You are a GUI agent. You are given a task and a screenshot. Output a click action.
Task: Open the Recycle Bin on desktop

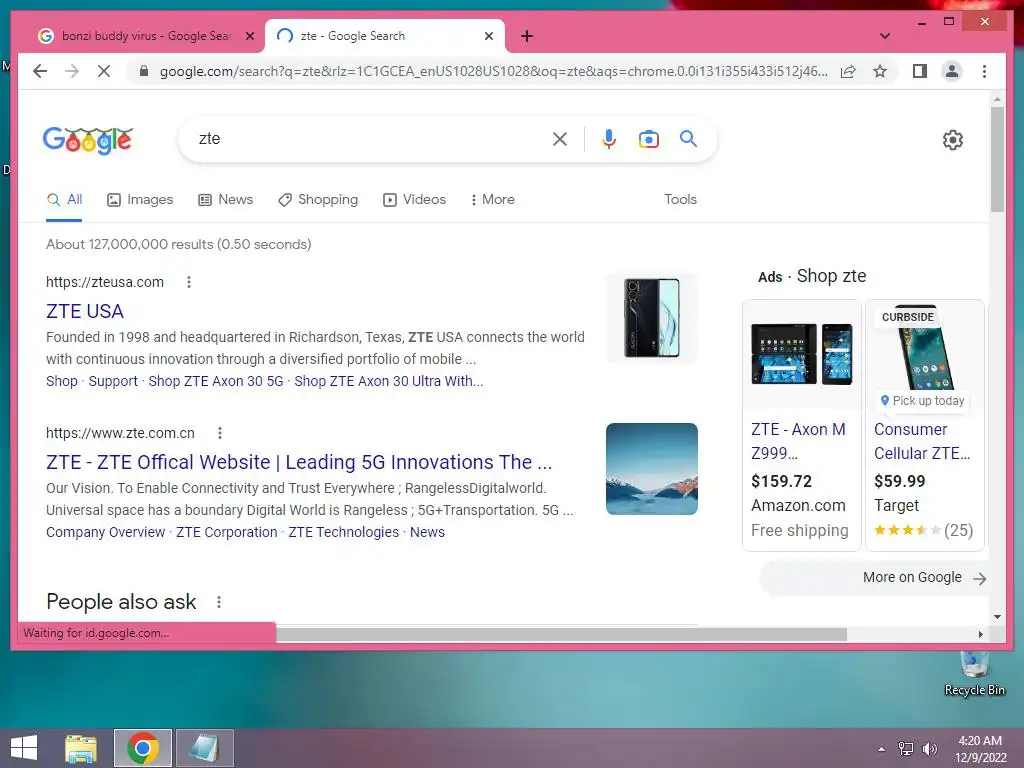coord(974,673)
